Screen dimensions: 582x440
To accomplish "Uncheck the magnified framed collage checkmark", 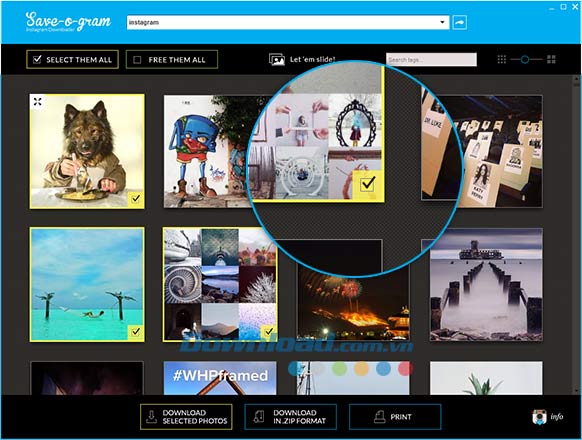I will (x=367, y=184).
